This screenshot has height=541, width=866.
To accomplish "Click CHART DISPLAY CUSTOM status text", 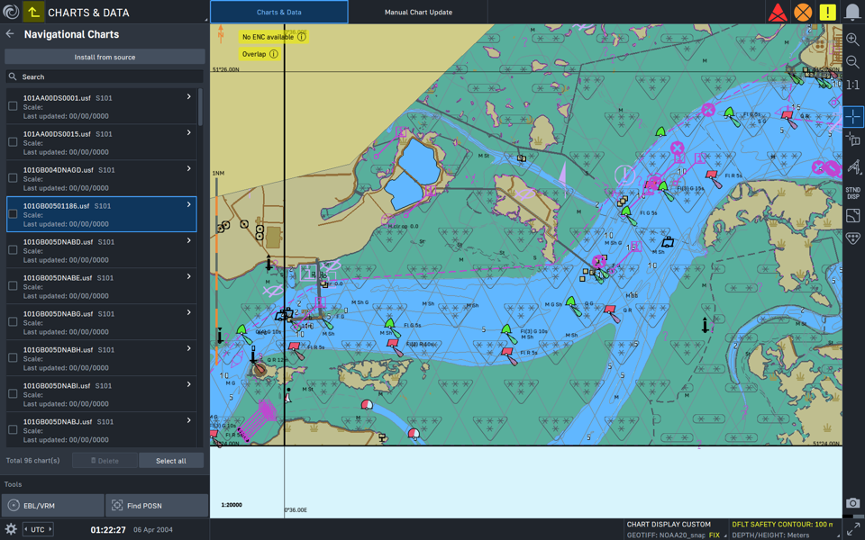I will 669,524.
